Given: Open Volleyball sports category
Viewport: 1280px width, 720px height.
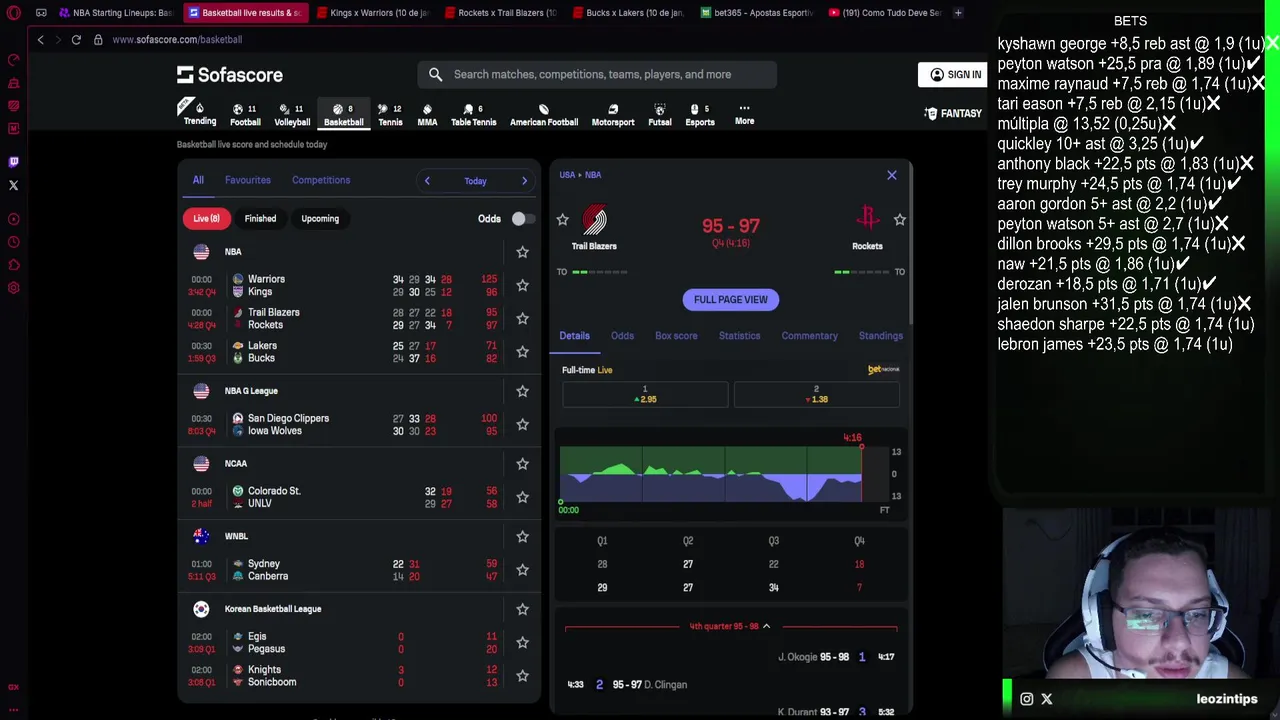Looking at the screenshot, I should 292,114.
